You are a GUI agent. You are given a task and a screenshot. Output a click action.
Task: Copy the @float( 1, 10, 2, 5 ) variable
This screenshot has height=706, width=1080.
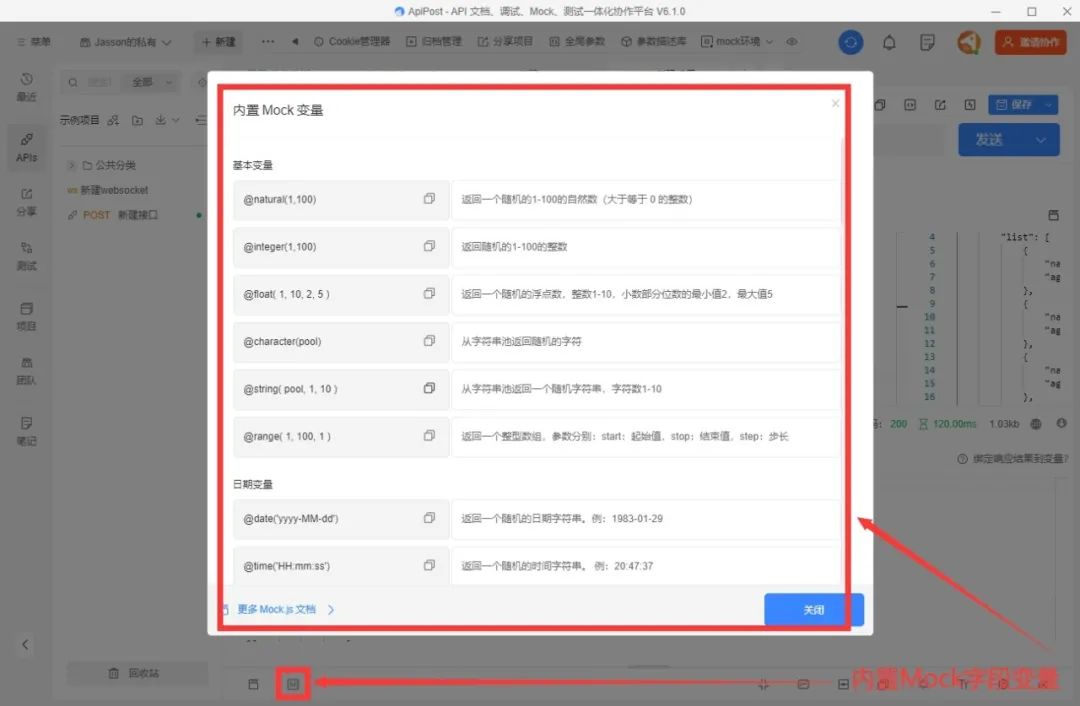[x=429, y=293]
